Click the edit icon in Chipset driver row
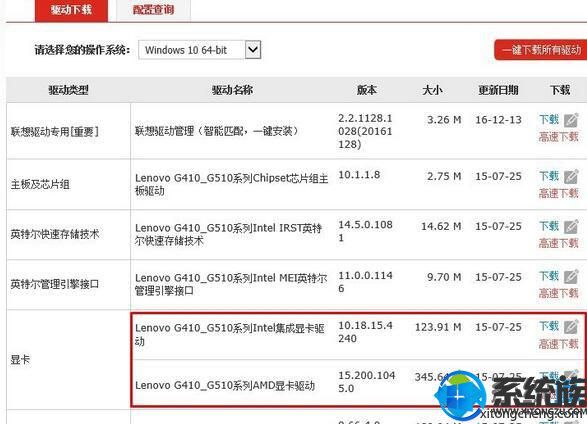The height and width of the screenshot is (424, 587). click(x=571, y=177)
